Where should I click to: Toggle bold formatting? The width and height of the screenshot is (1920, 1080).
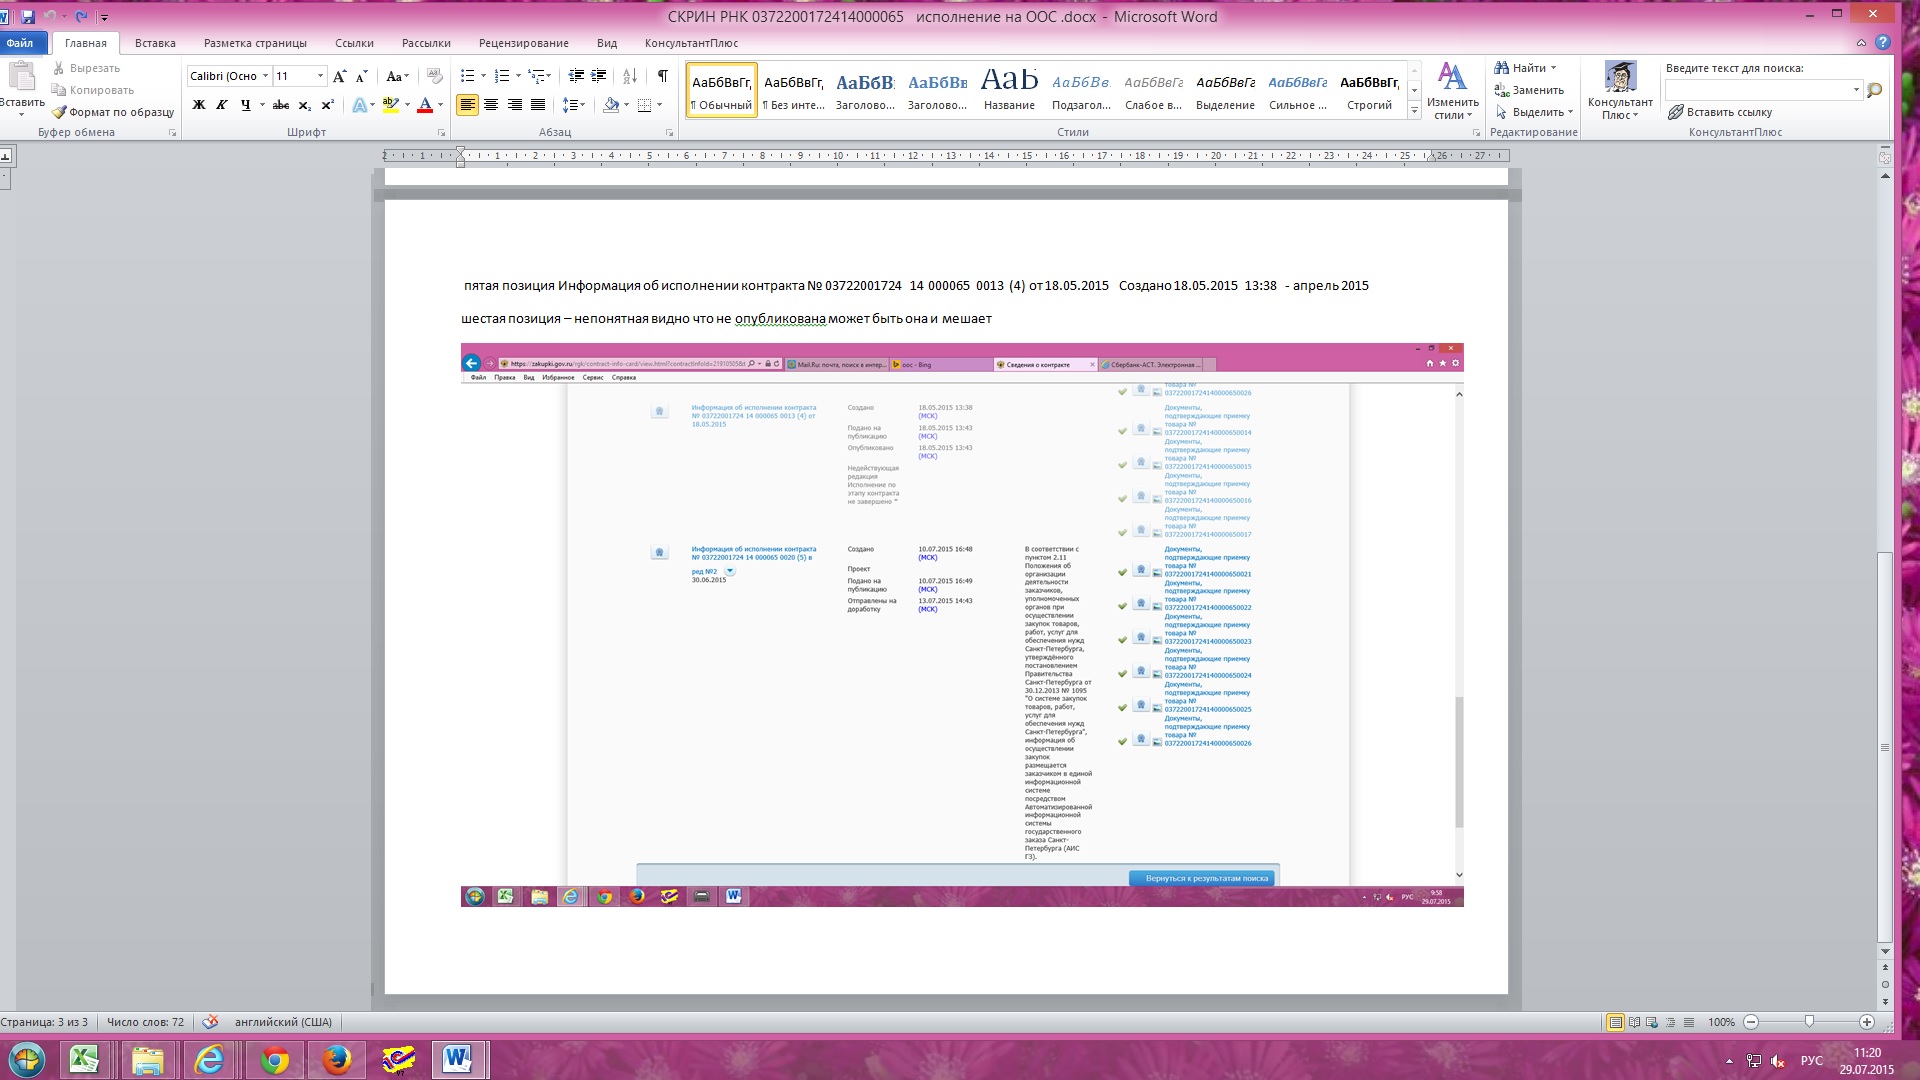pyautogui.click(x=199, y=105)
